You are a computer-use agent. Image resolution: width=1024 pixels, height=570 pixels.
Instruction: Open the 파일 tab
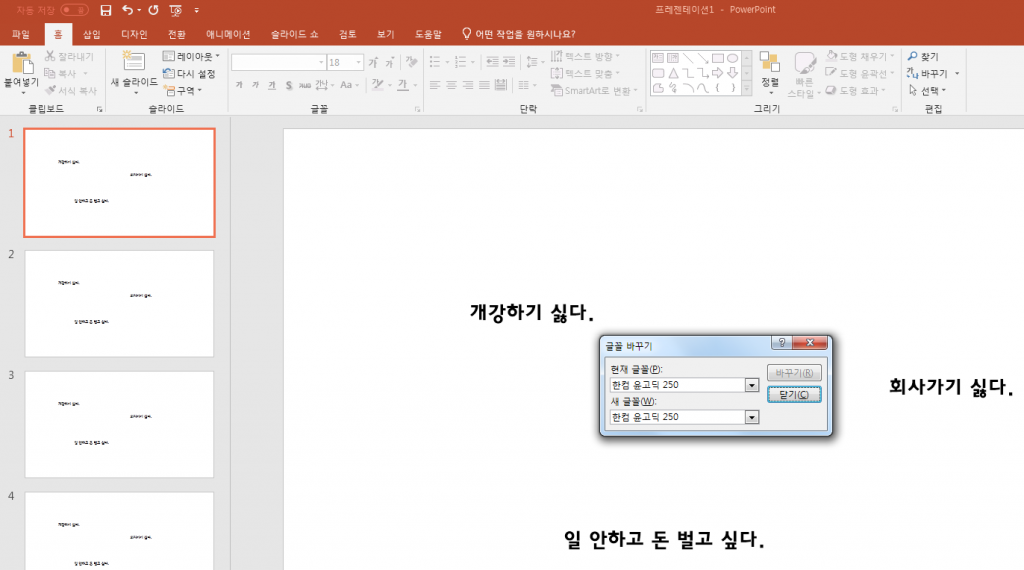click(20, 34)
